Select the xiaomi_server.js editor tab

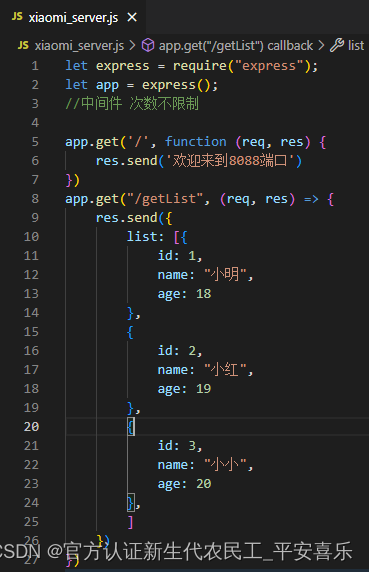[73, 17]
